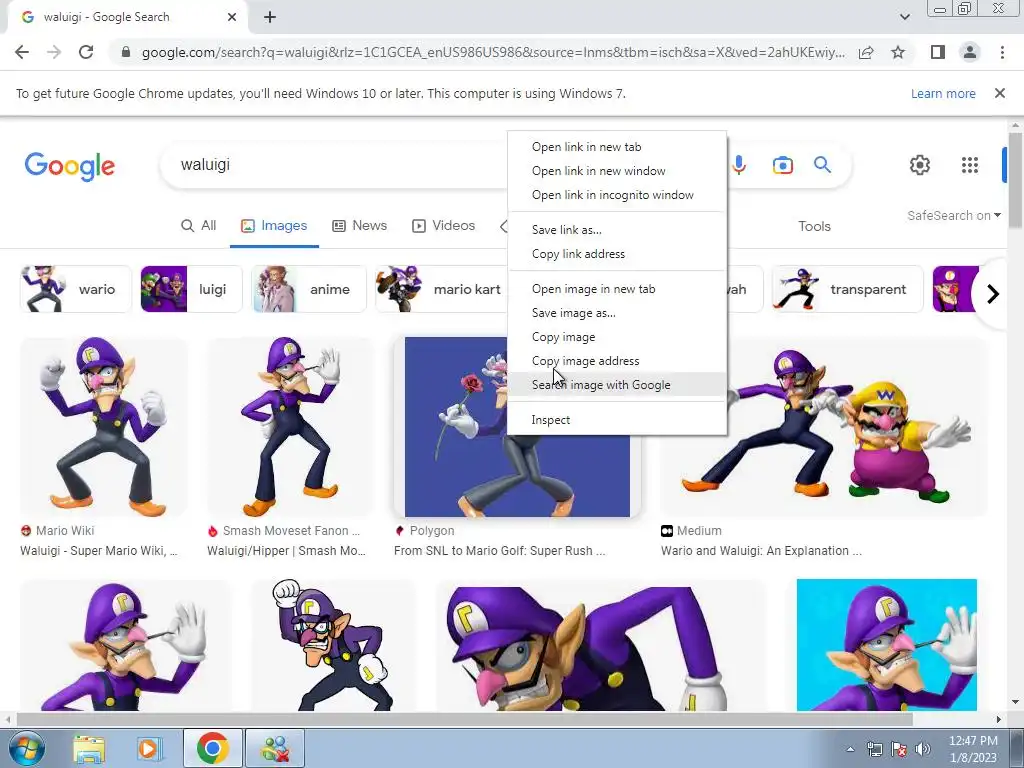Choose Open link in new tab
1024x768 pixels.
pyautogui.click(x=617, y=147)
